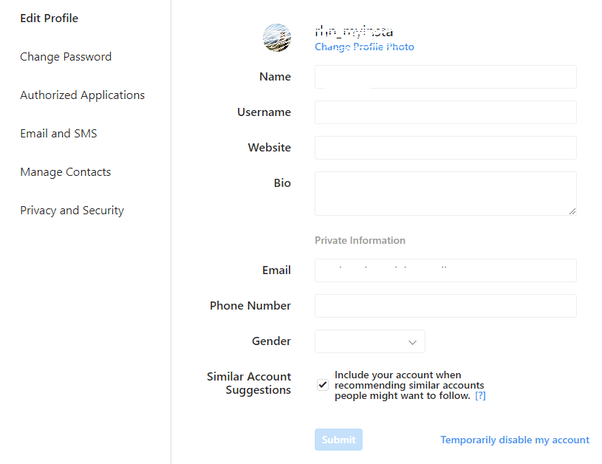Click the Change Profile Photo link
602x464 pixels.
click(364, 47)
